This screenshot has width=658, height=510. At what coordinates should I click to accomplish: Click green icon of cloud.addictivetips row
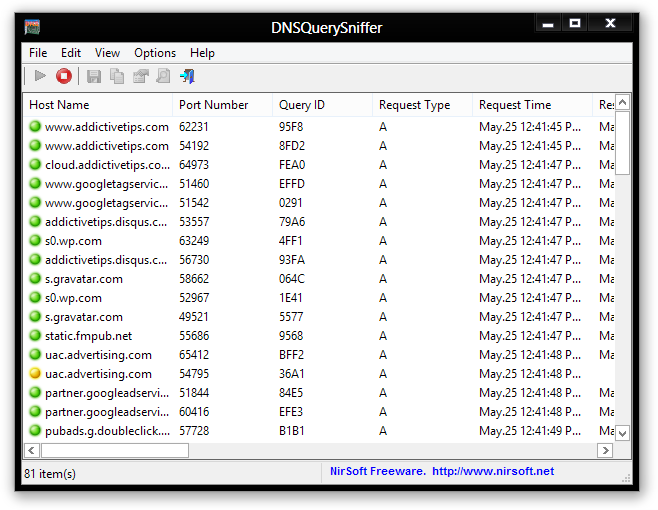[35, 164]
